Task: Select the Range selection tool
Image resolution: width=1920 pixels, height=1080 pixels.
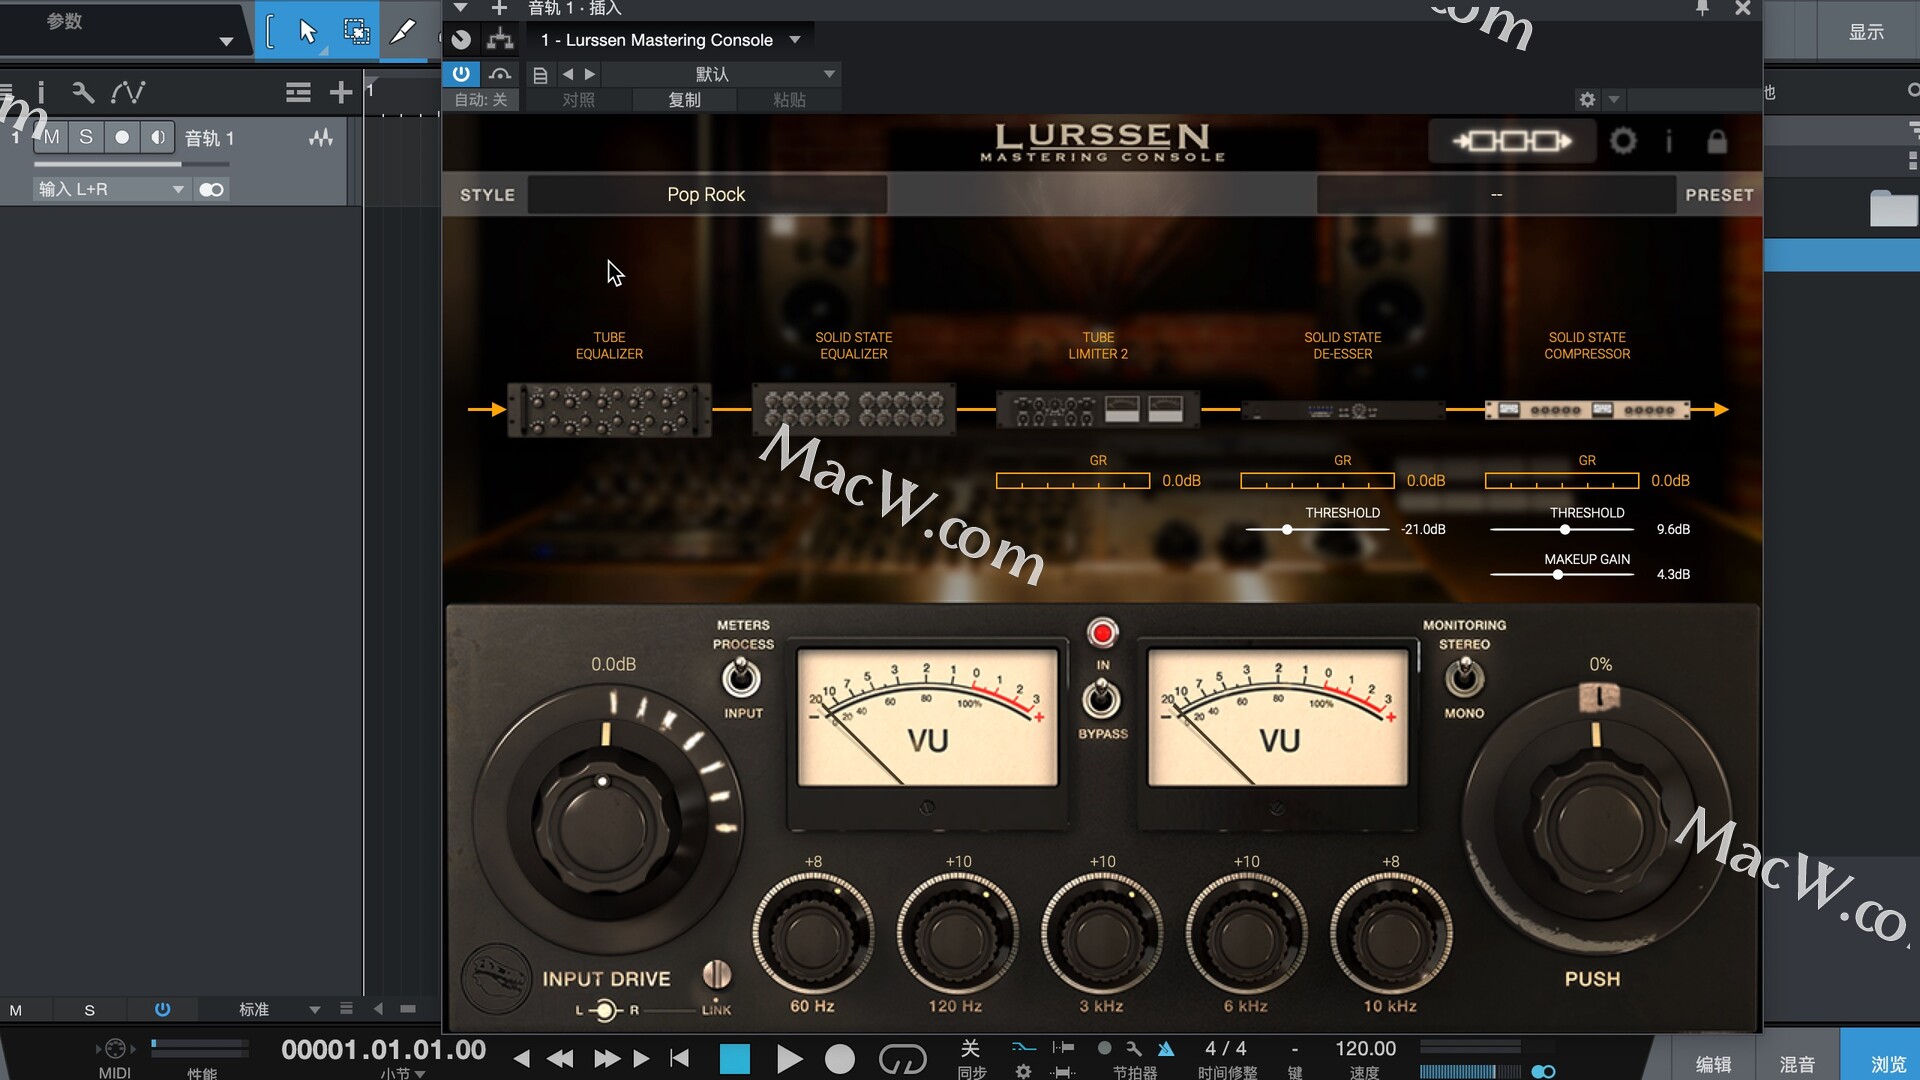Action: [355, 32]
